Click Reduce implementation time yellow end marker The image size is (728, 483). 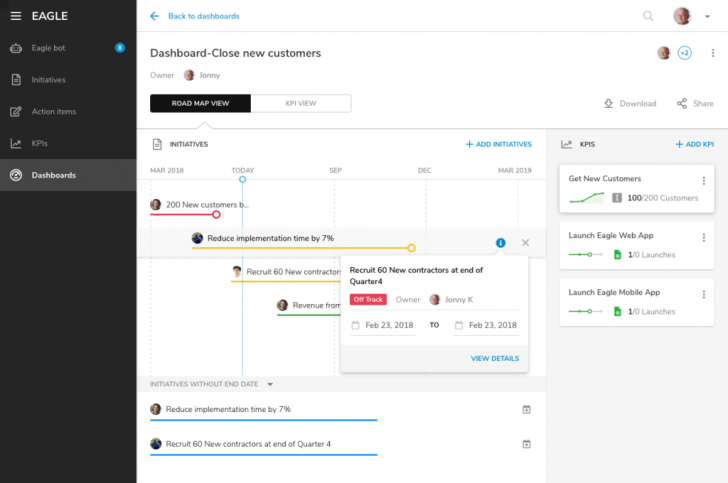(x=411, y=248)
